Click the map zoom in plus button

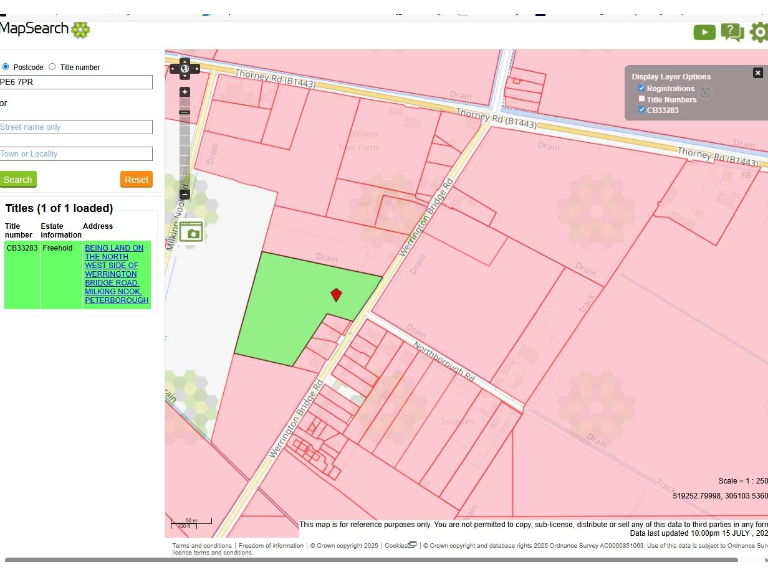(x=184, y=92)
